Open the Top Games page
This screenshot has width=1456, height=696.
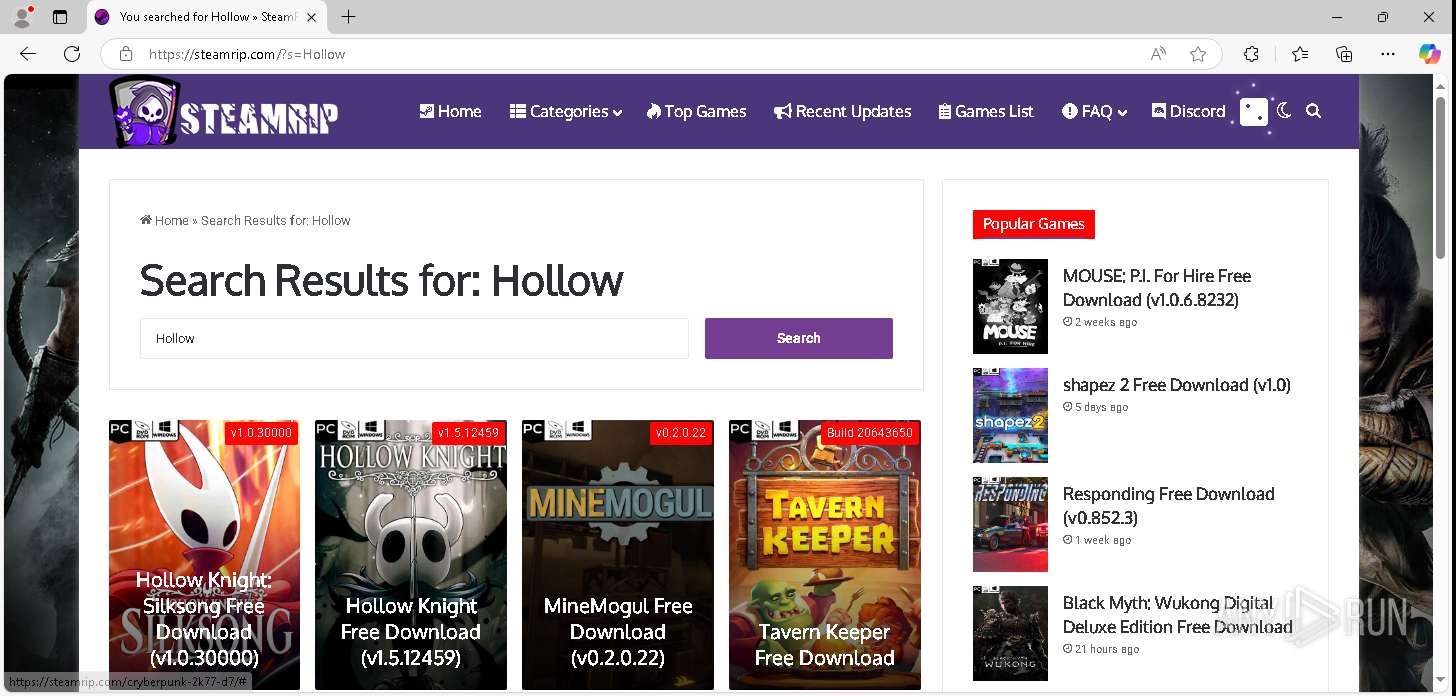coord(696,111)
